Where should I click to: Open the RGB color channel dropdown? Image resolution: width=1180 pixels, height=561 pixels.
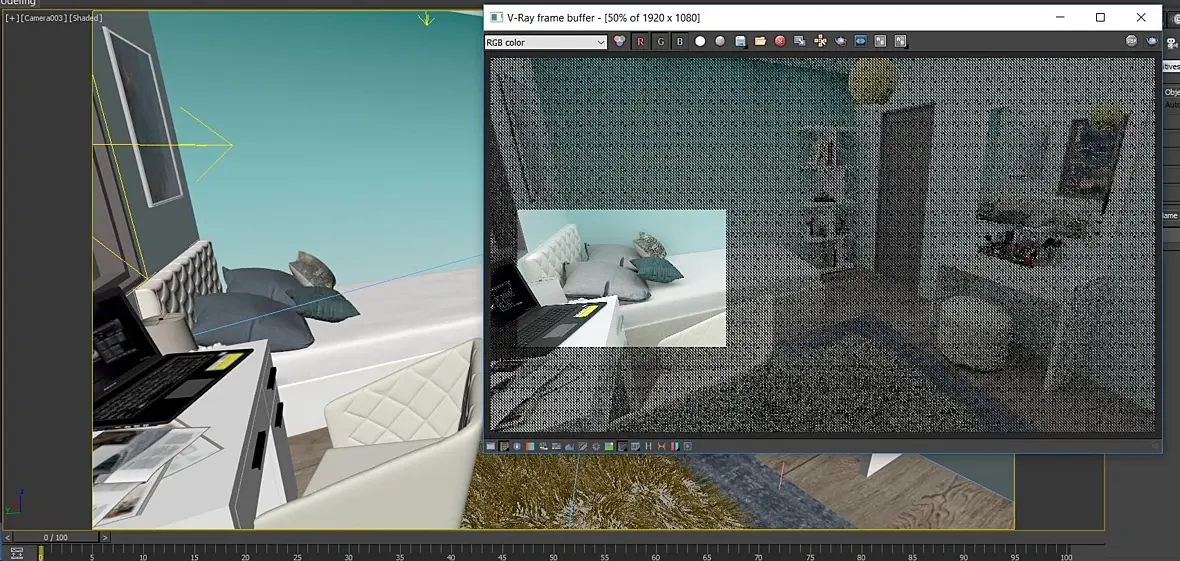click(x=545, y=42)
